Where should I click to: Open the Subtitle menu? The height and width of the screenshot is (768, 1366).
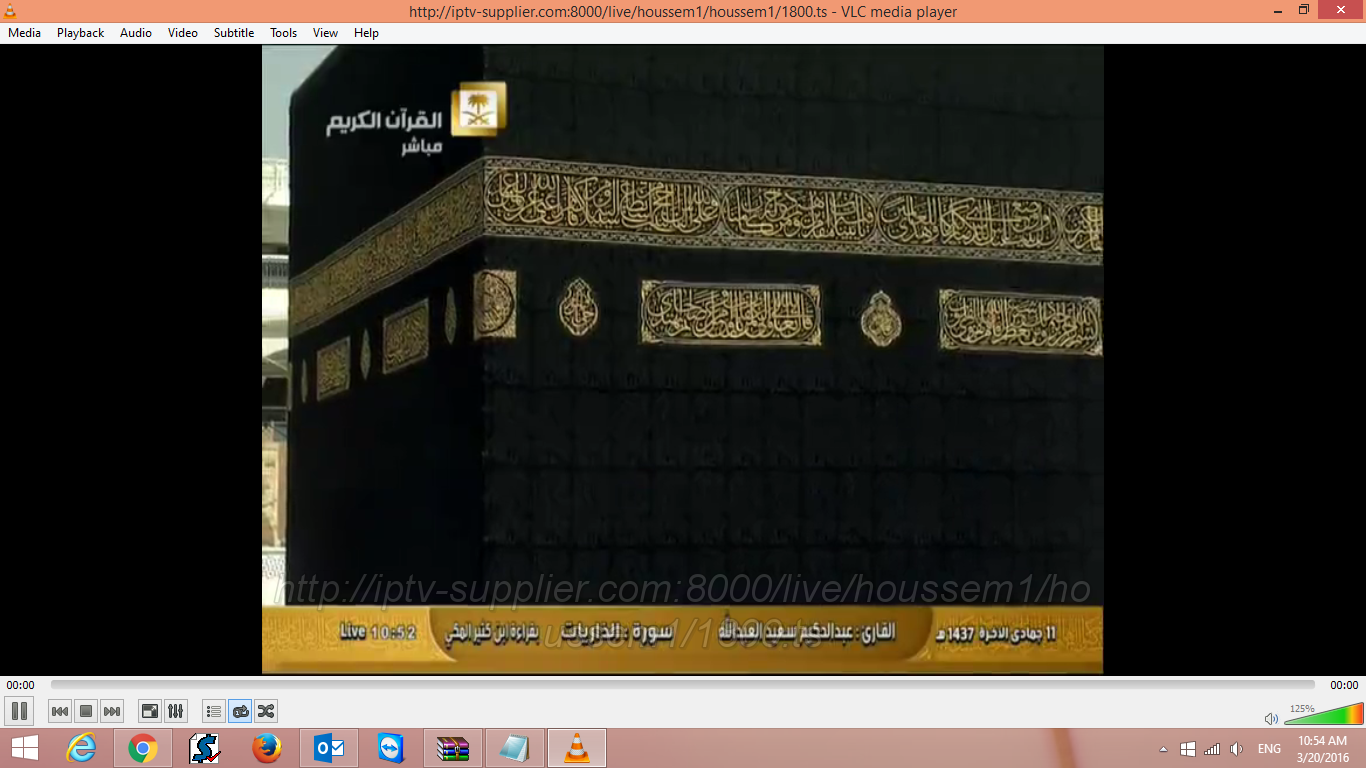click(234, 33)
